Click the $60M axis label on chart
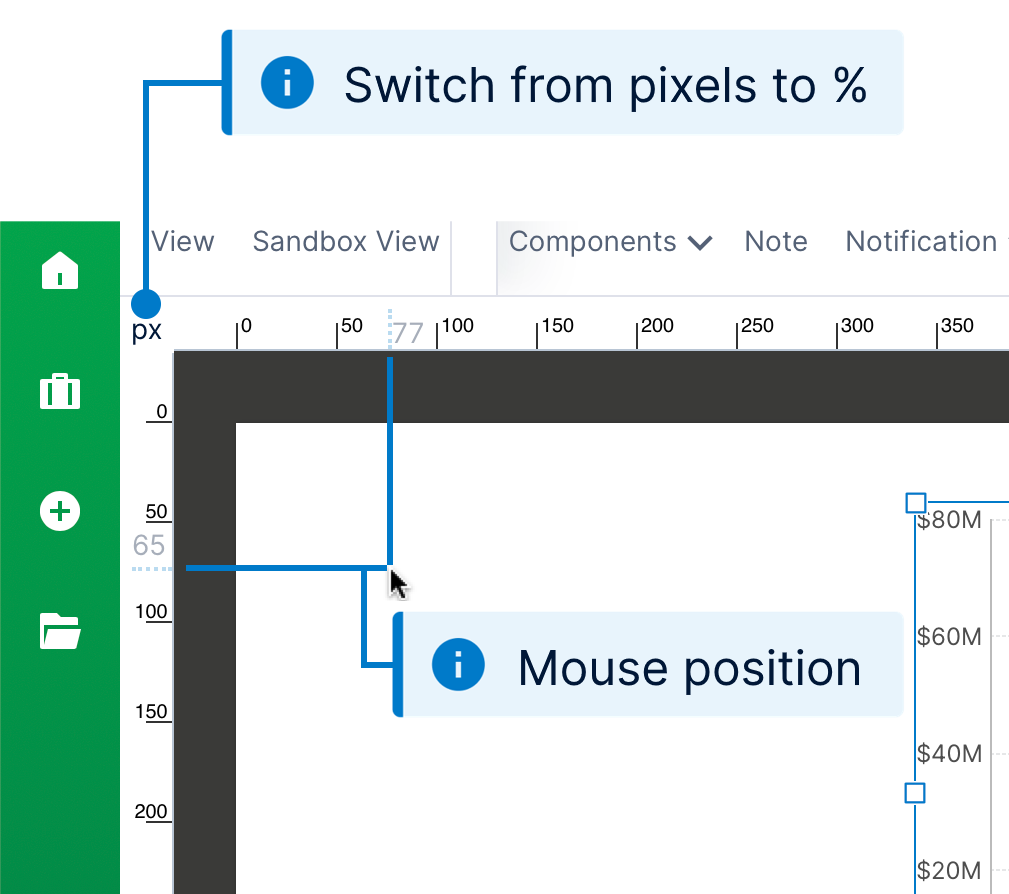1009x894 pixels. [x=949, y=637]
